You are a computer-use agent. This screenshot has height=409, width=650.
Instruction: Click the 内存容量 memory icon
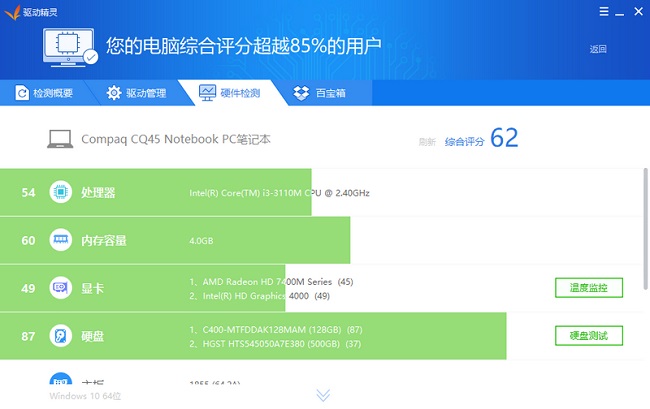coord(61,240)
